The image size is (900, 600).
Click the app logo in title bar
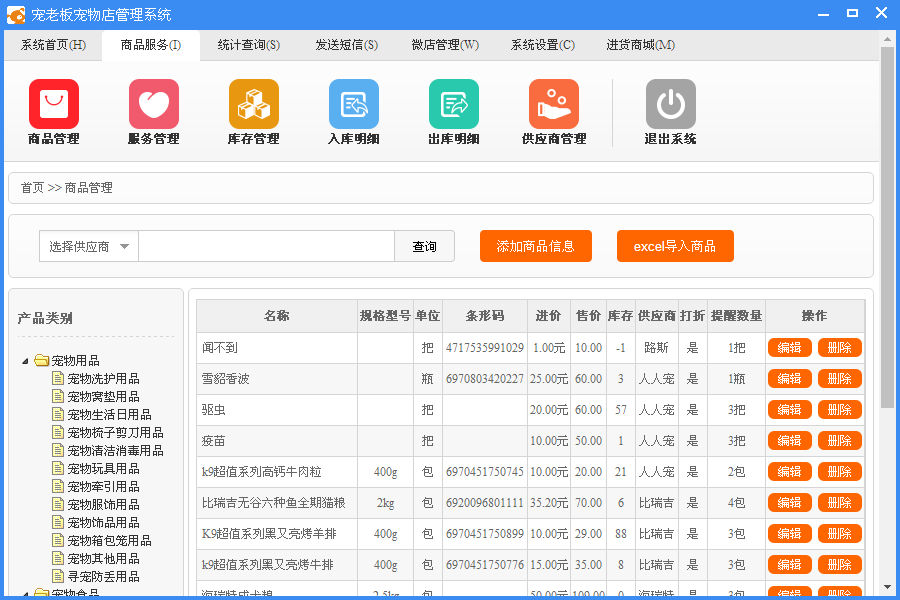click(16, 14)
